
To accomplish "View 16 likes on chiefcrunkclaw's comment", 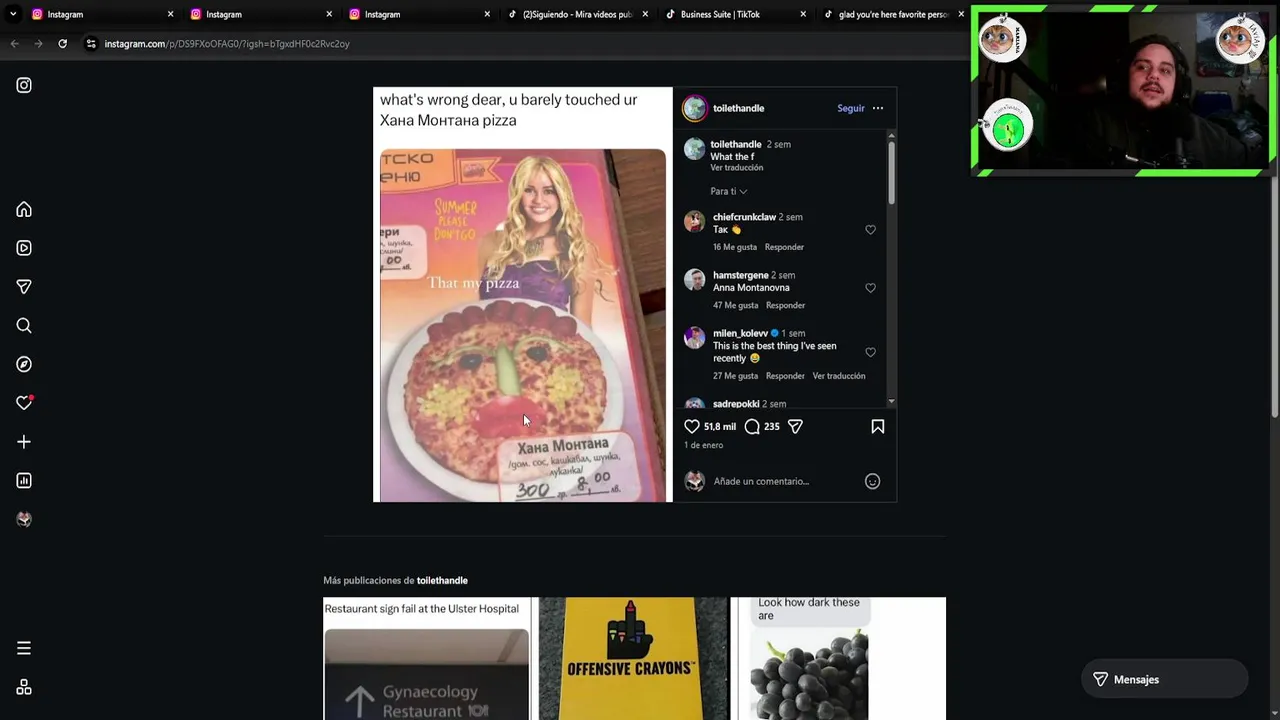I will pyautogui.click(x=735, y=247).
